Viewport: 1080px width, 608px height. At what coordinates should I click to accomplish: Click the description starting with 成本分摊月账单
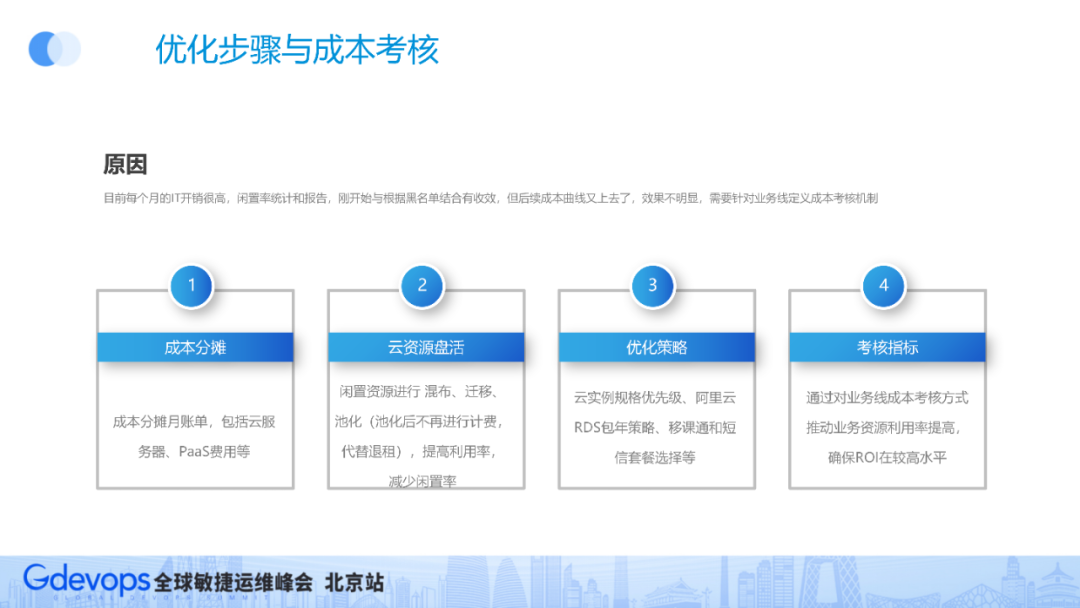coord(194,437)
